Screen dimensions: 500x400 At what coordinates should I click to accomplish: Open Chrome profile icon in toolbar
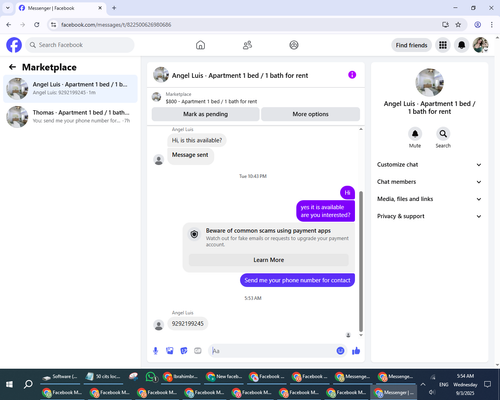click(477, 25)
